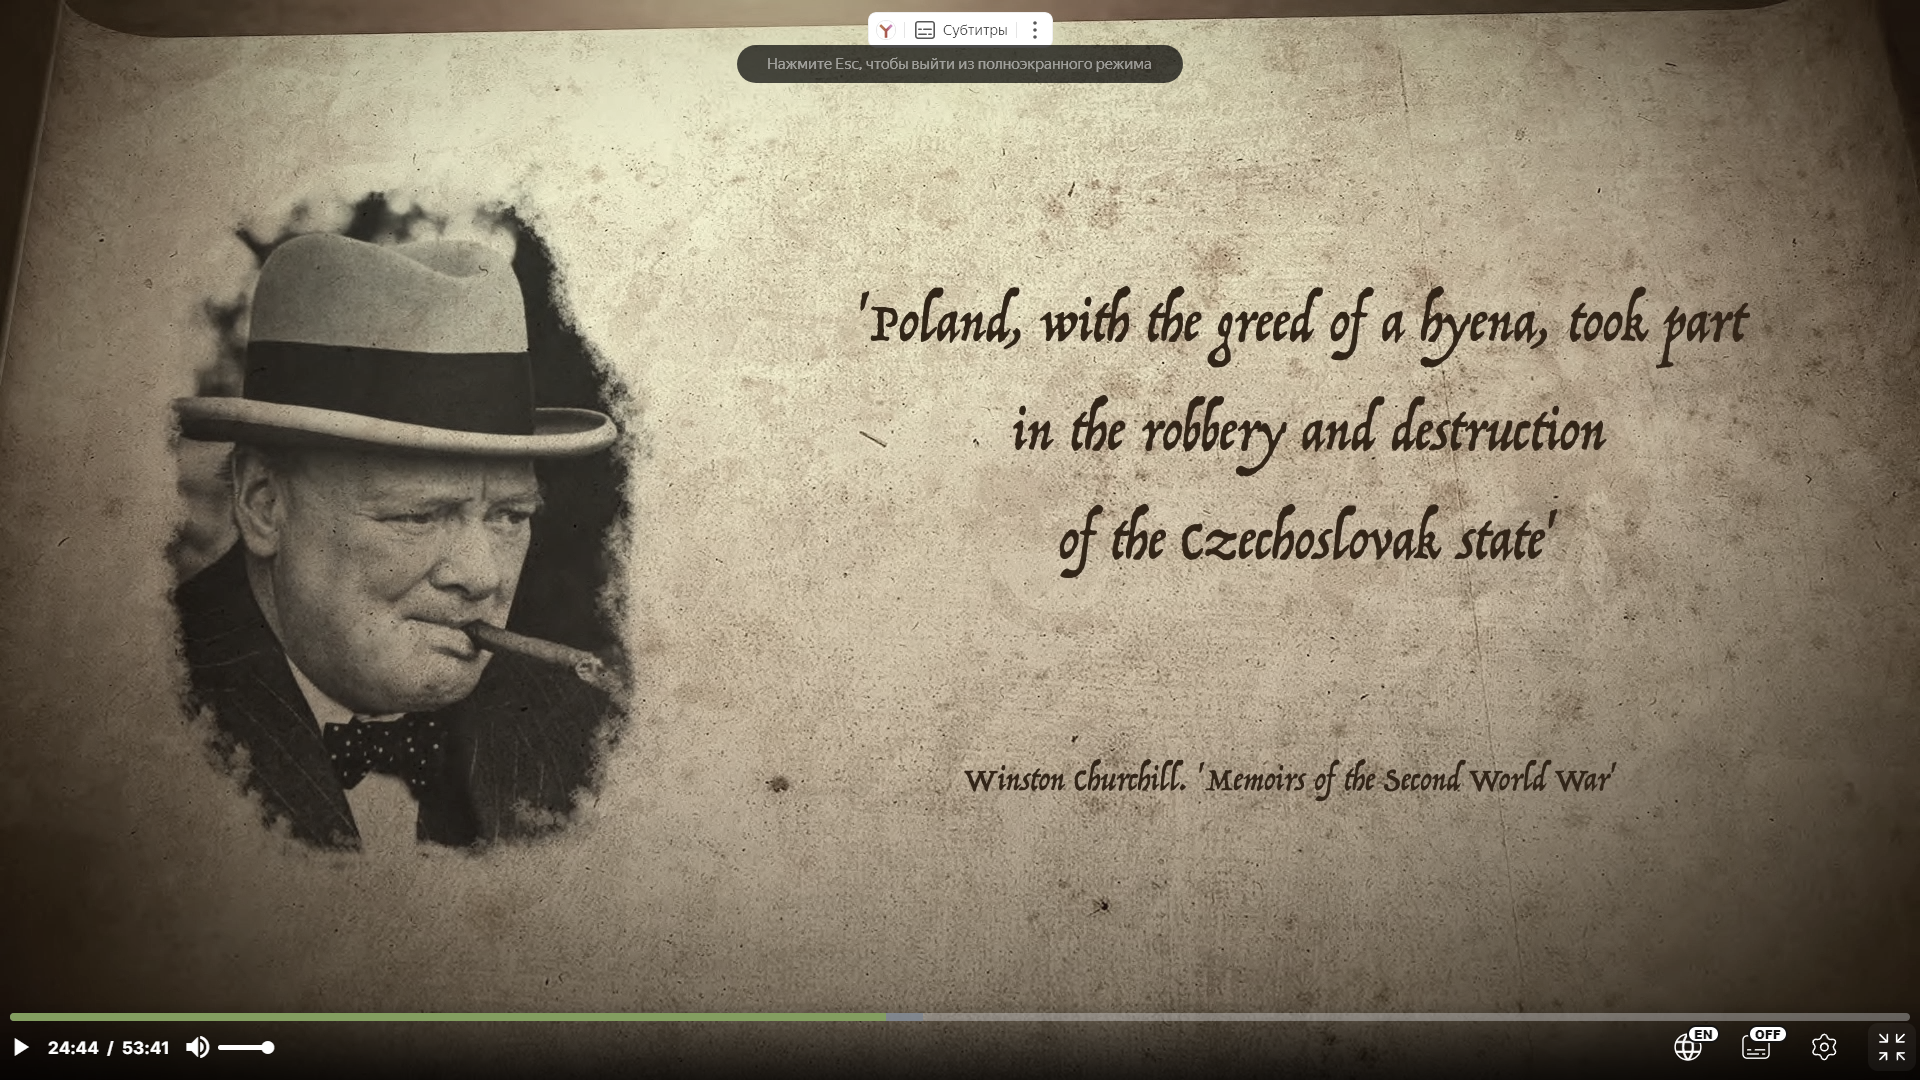
Task: Click the Yandex browser Y logo
Action: pos(886,30)
